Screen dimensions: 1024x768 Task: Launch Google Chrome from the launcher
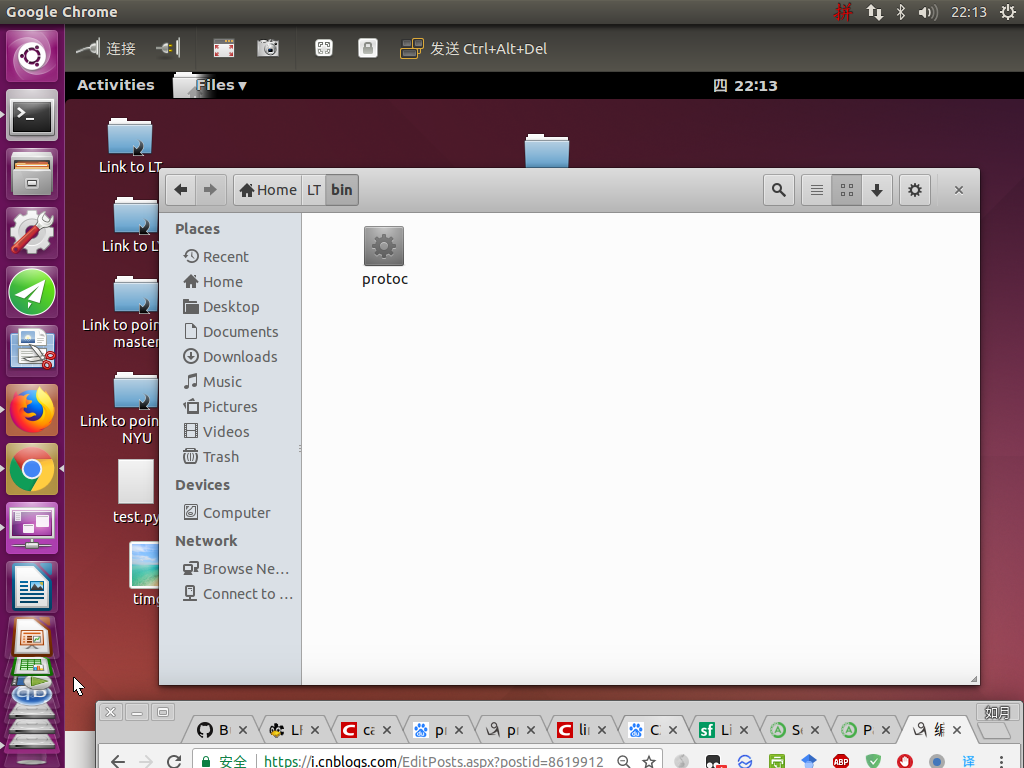(31, 469)
